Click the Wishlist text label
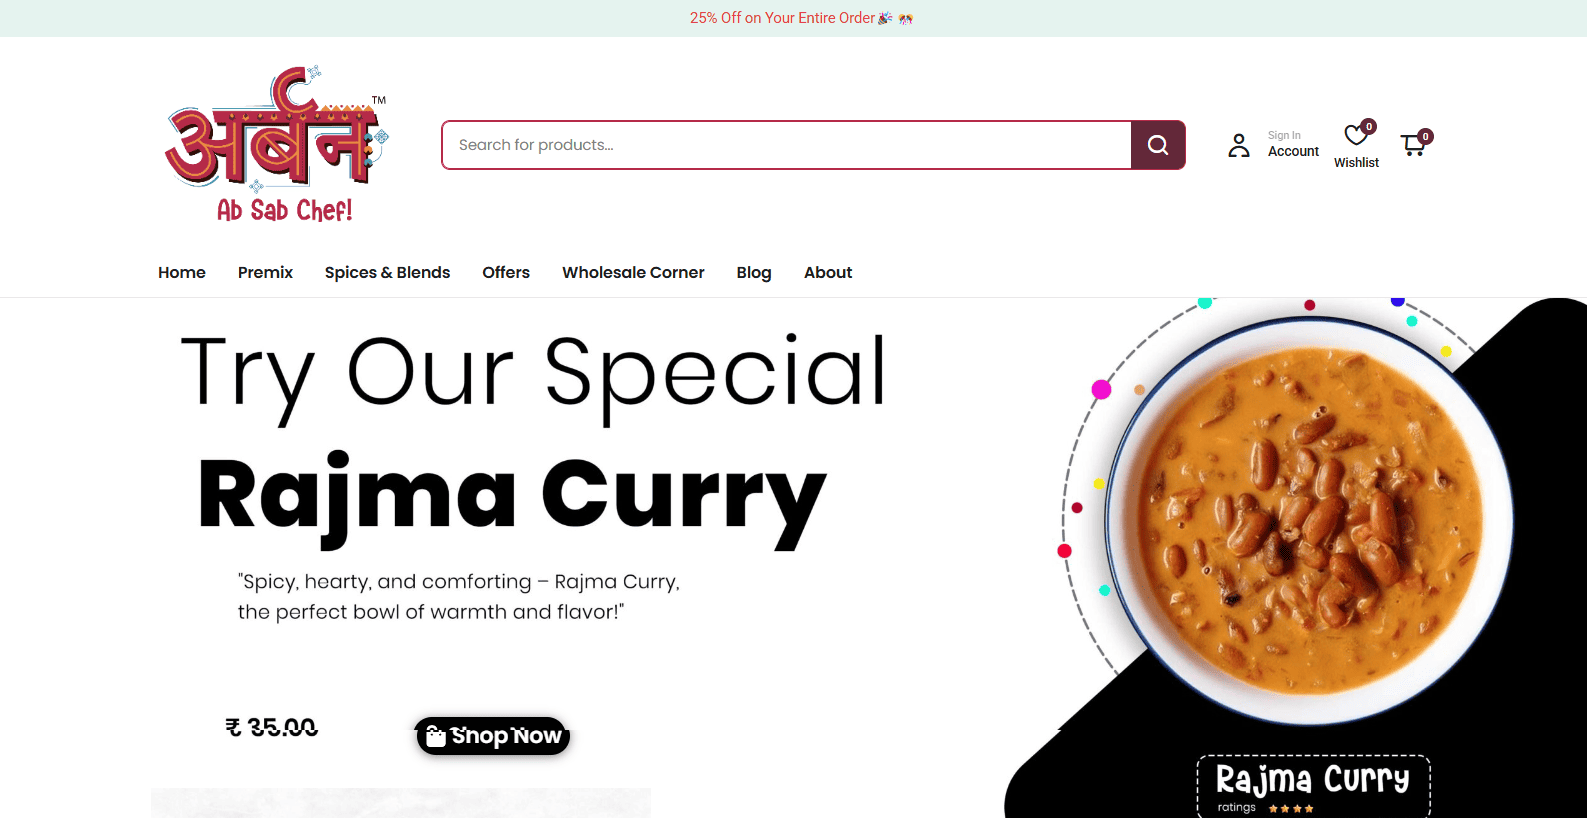This screenshot has width=1587, height=818. click(1356, 162)
